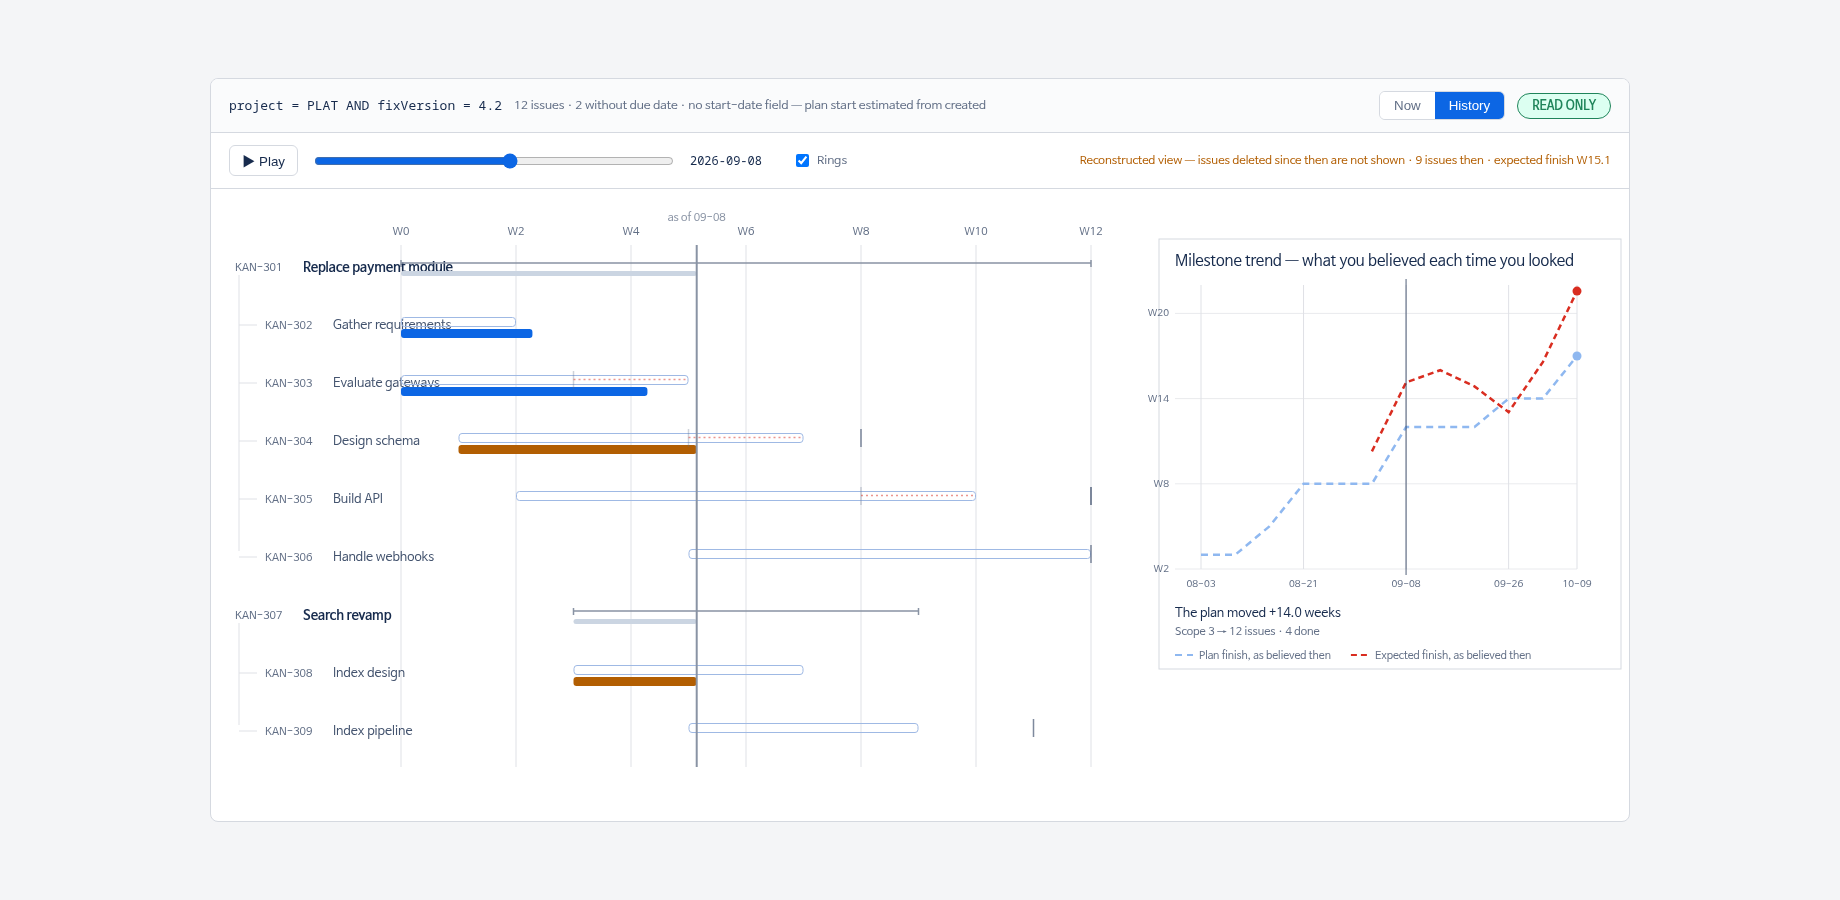Click the Expected finish legend entry
The image size is (1840, 900).
coord(1441,655)
